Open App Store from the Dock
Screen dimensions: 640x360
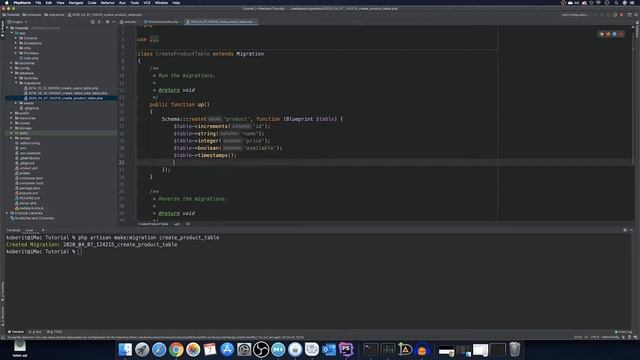227,349
